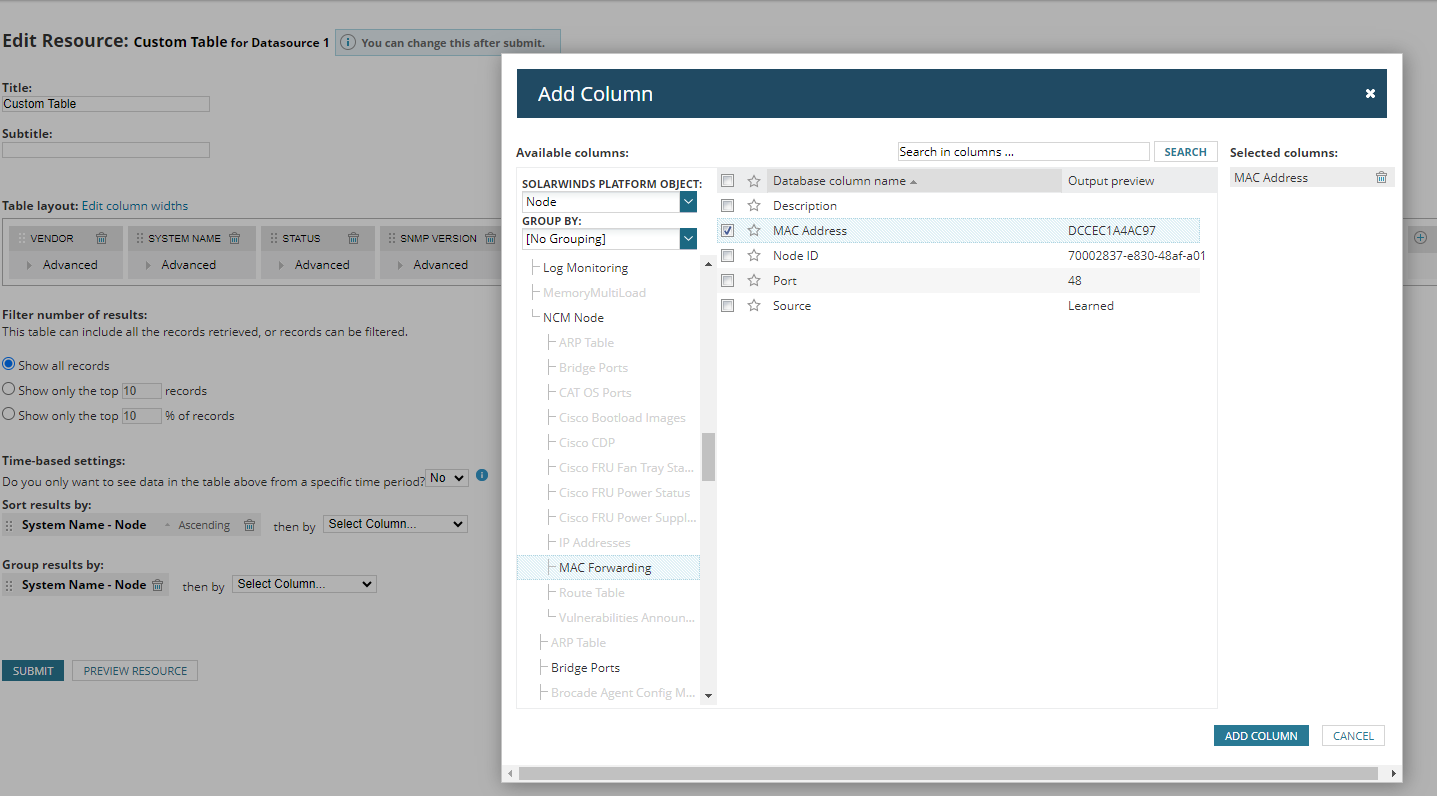The image size is (1437, 796).
Task: Click the dialog's horizontal scrollbar
Action: (948, 774)
